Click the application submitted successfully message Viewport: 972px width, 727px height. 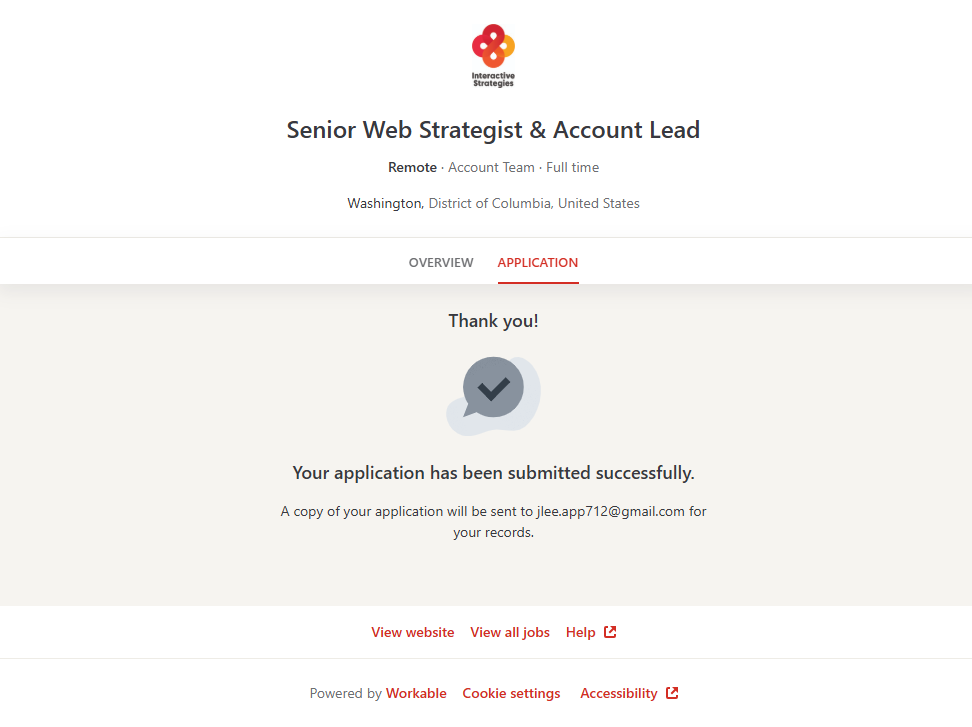493,473
